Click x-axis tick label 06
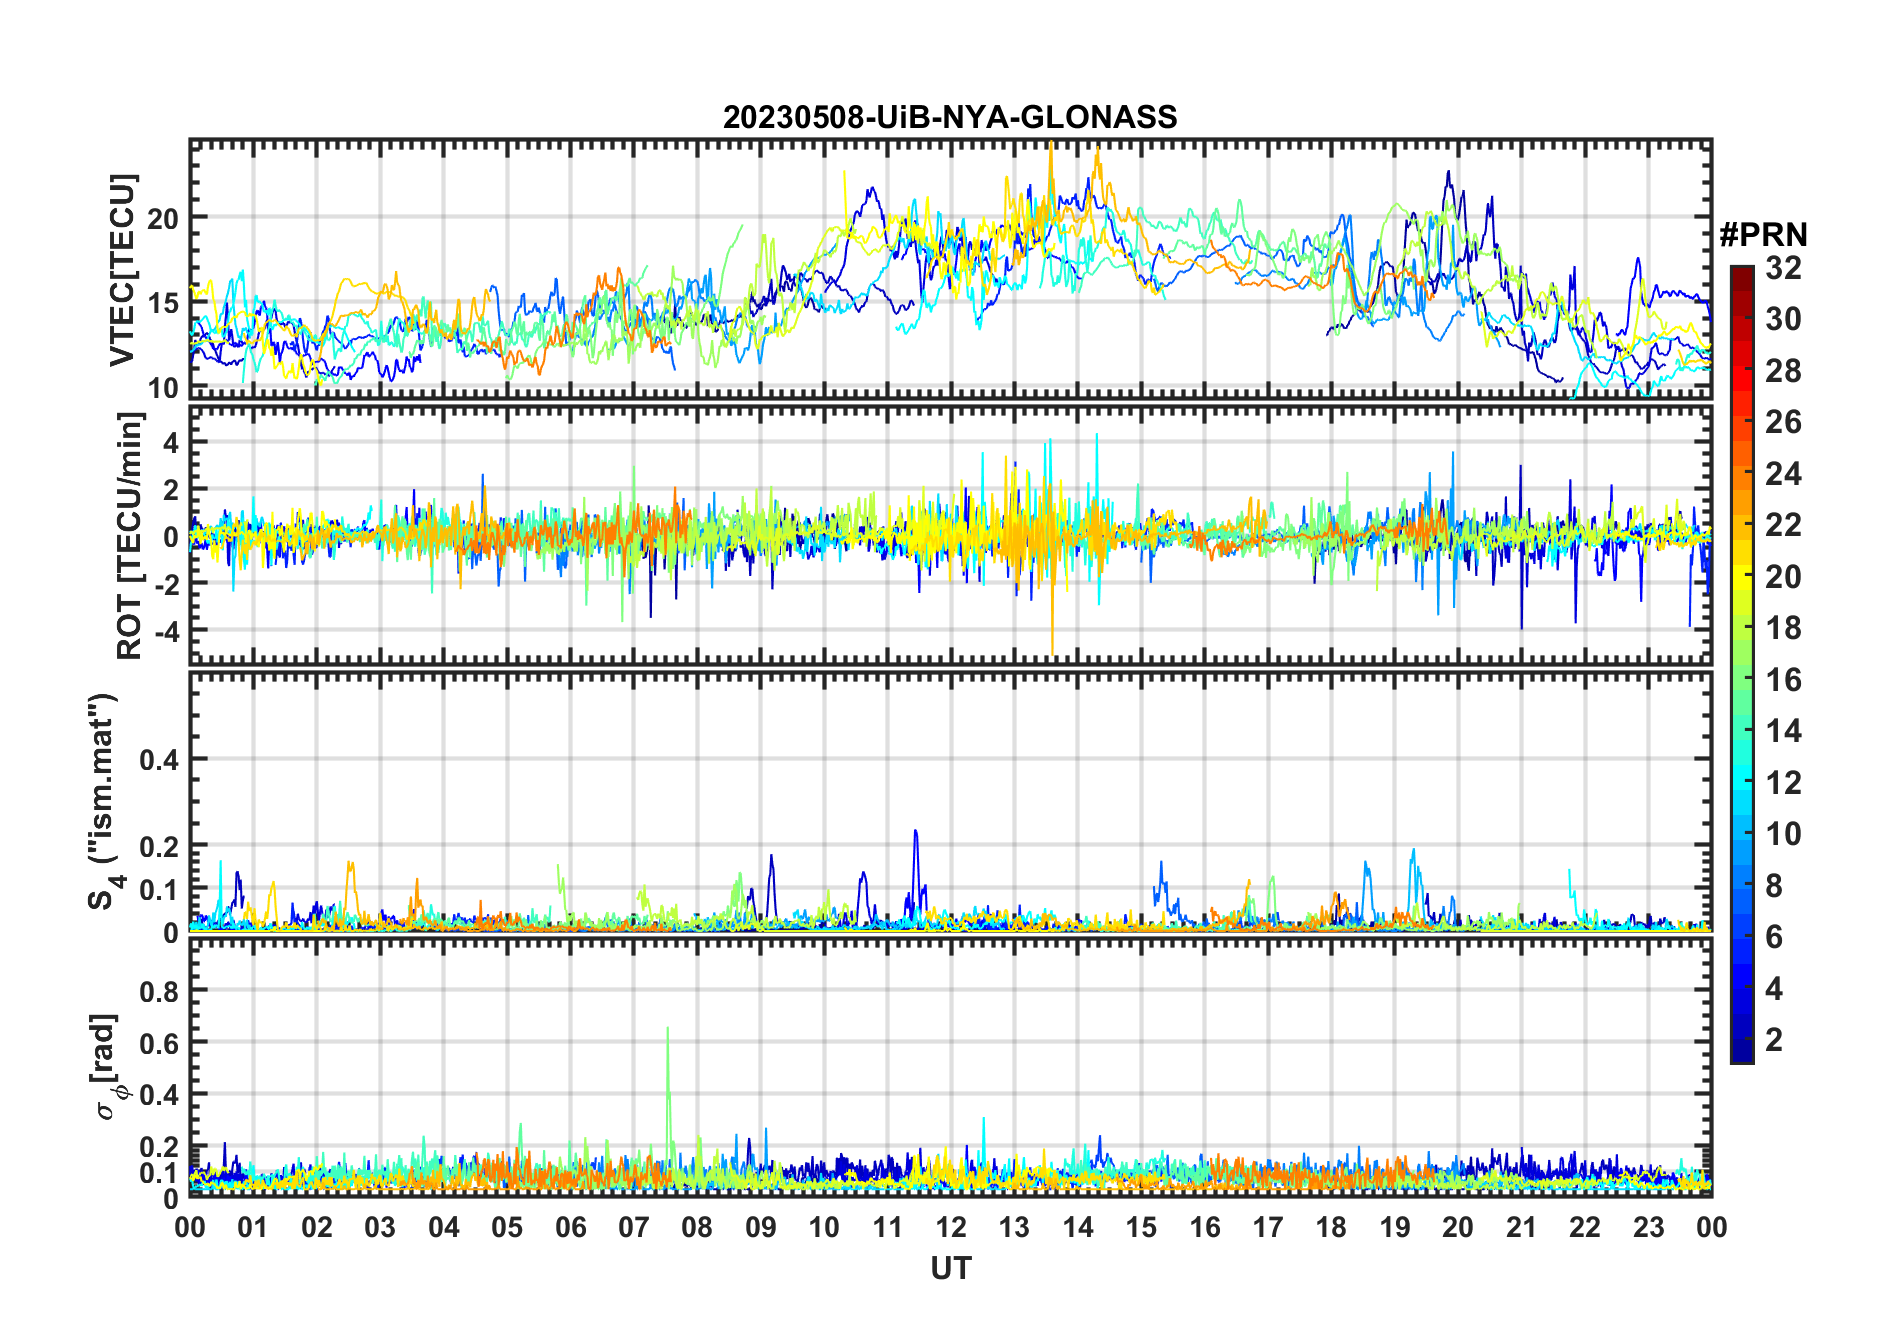The height and width of the screenshot is (1330, 1902). (570, 1227)
